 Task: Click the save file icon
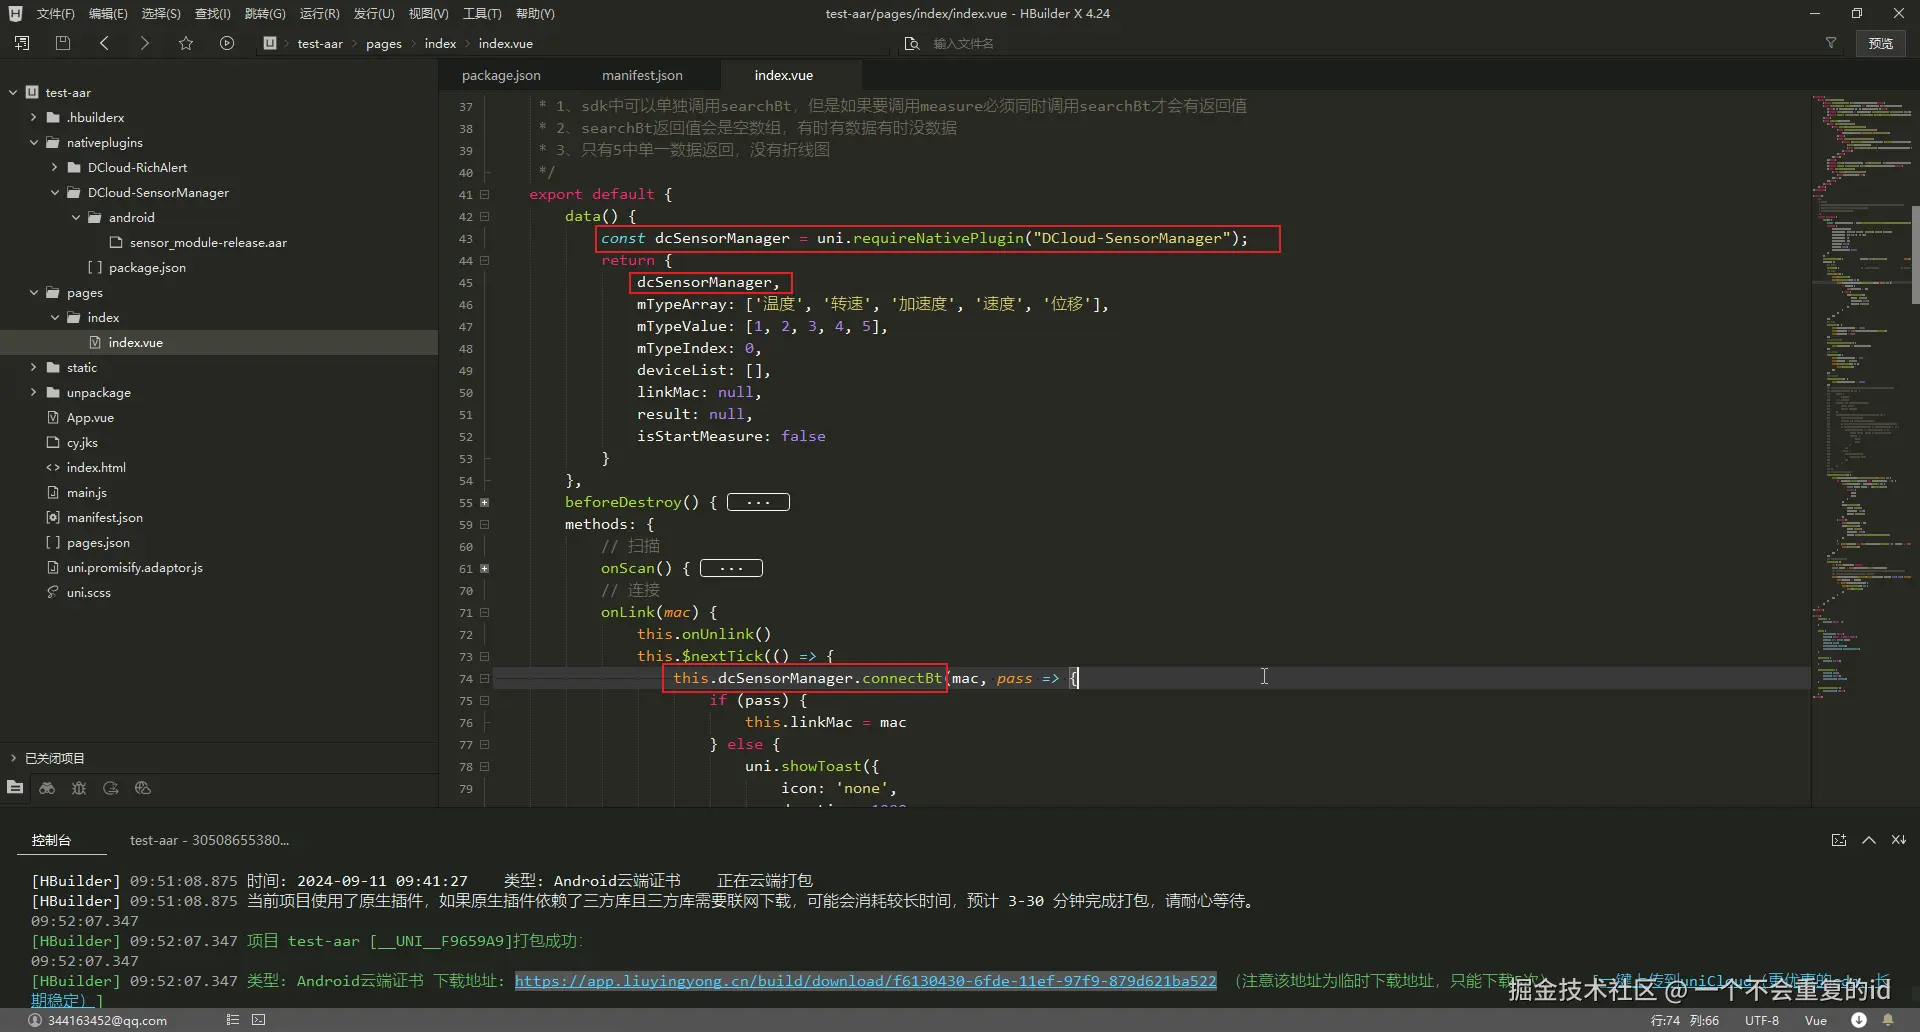(63, 43)
